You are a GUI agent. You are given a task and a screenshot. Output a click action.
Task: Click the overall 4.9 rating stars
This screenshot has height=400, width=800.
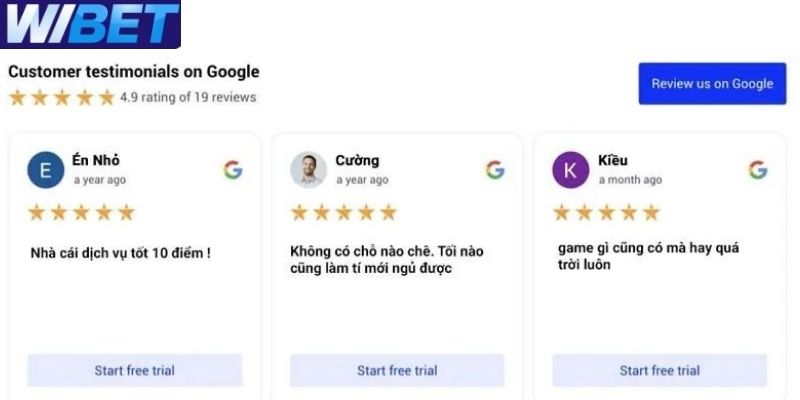62,98
